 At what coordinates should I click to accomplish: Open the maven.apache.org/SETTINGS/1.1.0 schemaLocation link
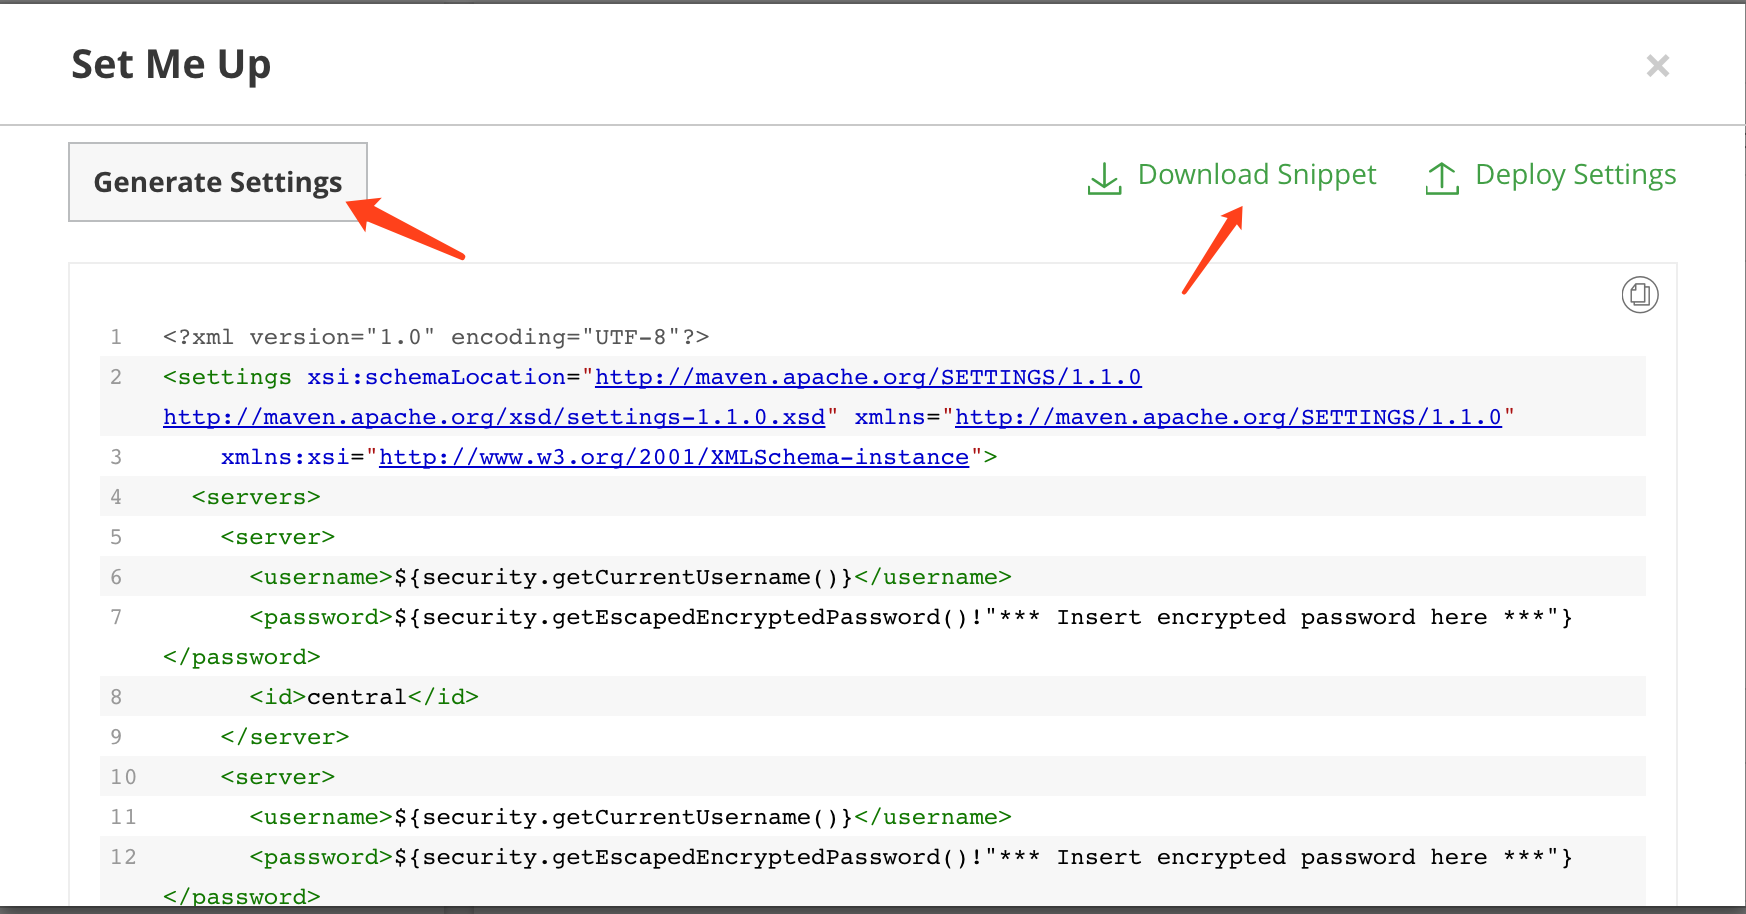(868, 377)
